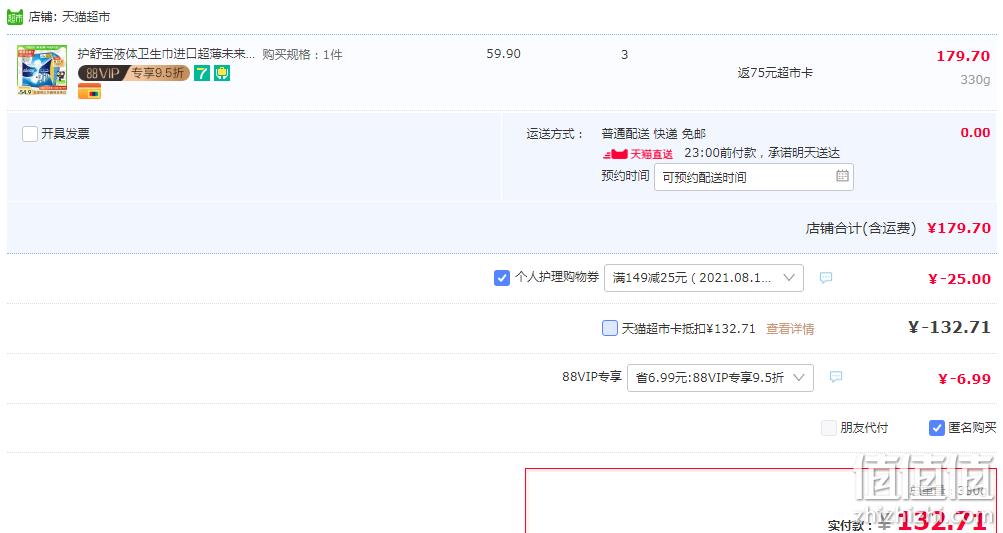The width and height of the screenshot is (1003, 533).
Task: Click the item subtotal 179.70
Action: point(963,56)
